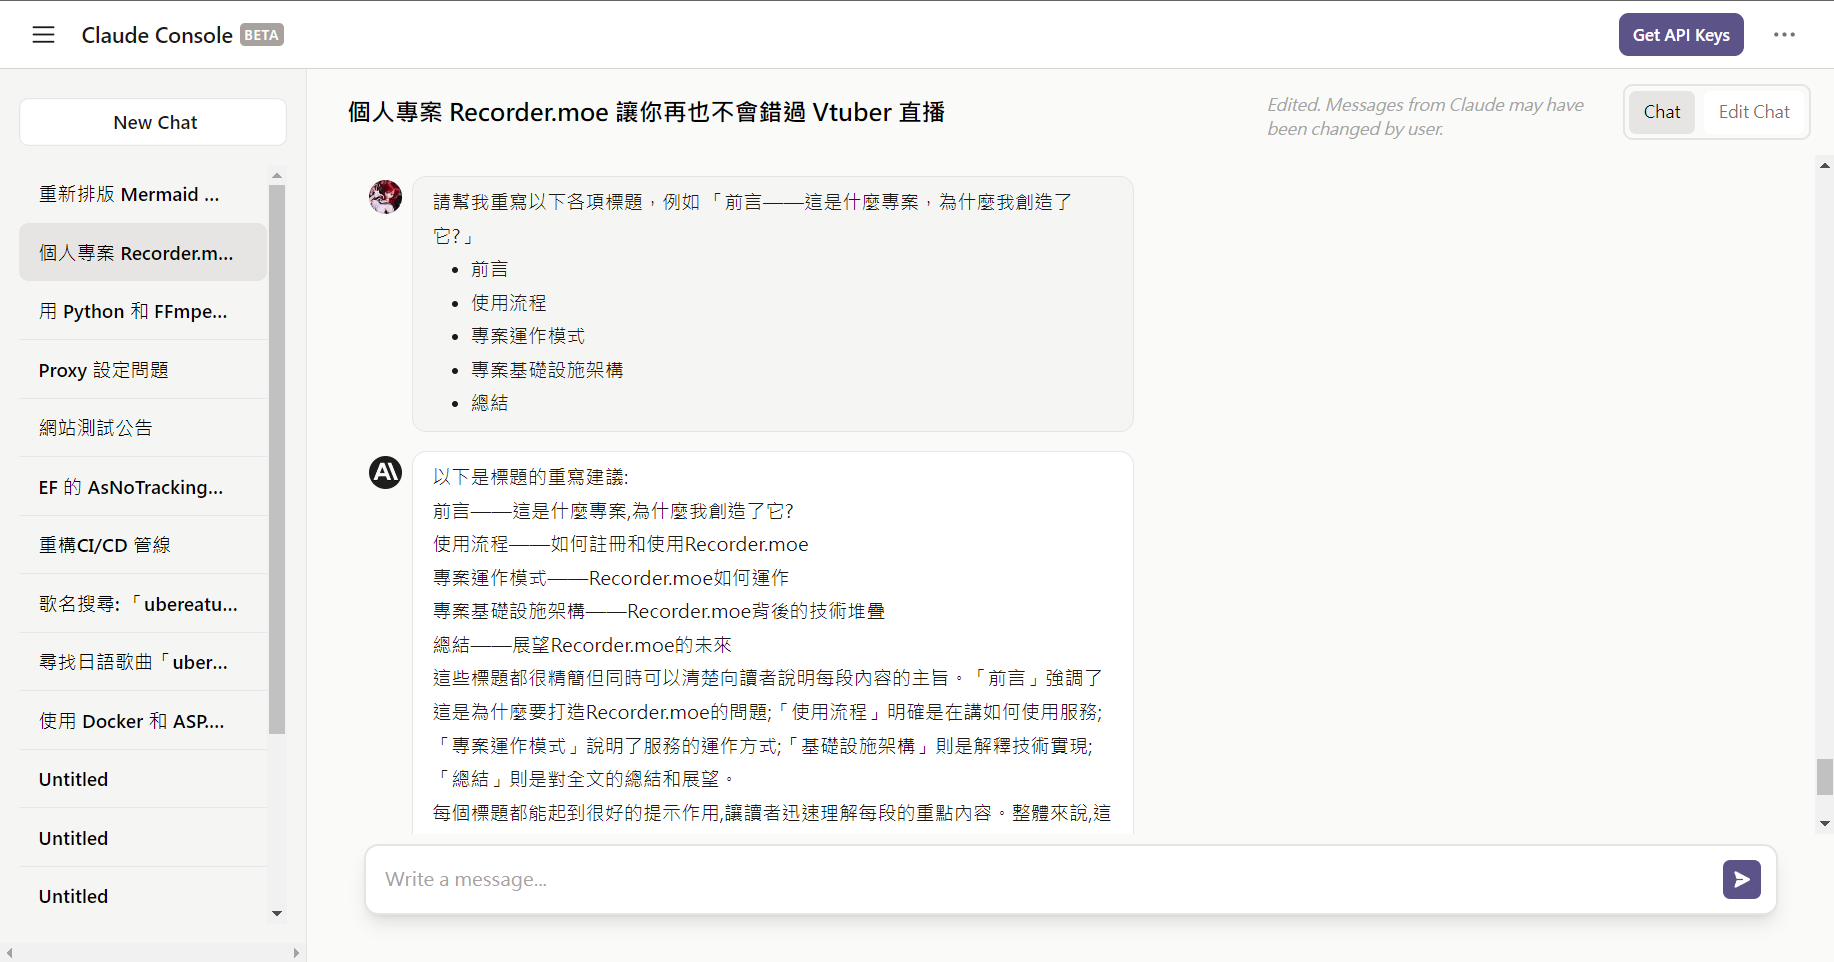Click the three-dot more options icon
The width and height of the screenshot is (1834, 962).
1784,35
